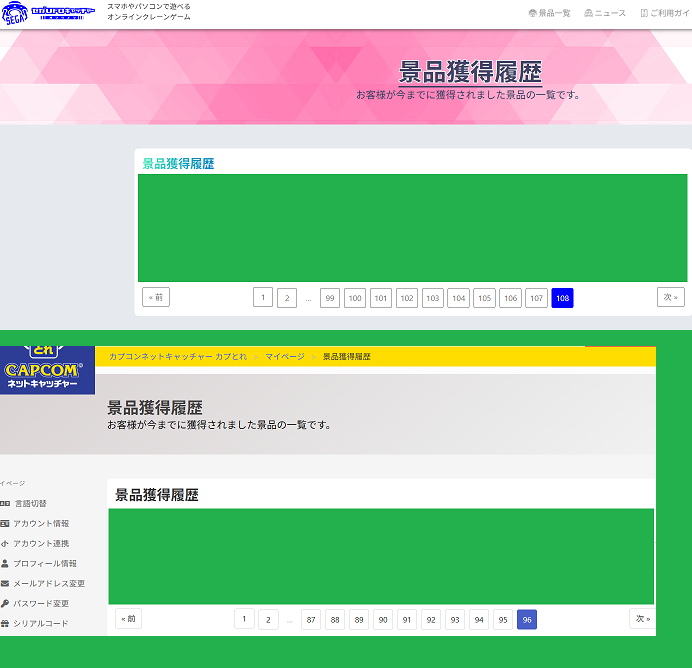Click 次 » in the lower pagination
This screenshot has width=692, height=668.
click(x=643, y=619)
